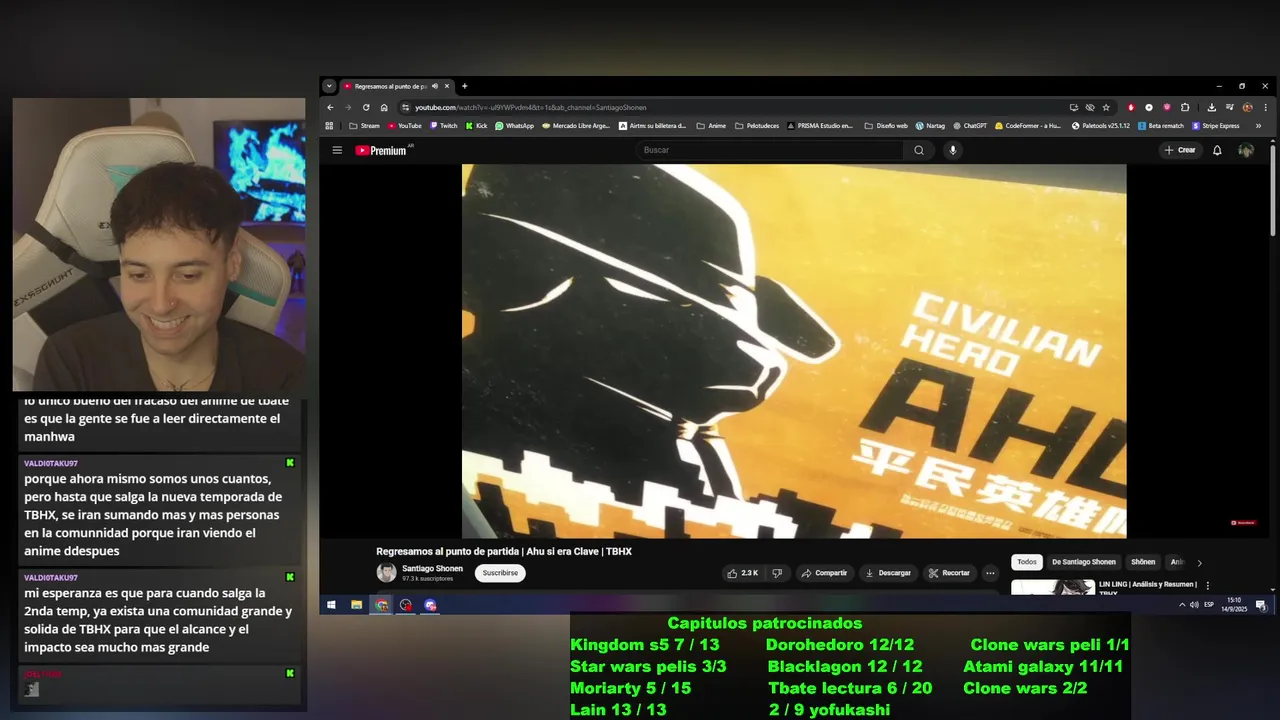Click the YouTube page vertical scrollbar
1280x720 pixels.
tap(1272, 190)
